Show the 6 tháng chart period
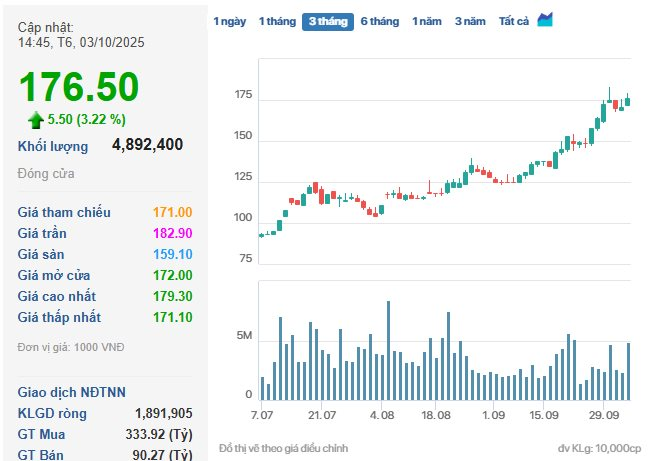This screenshot has height=461, width=652. [x=380, y=21]
